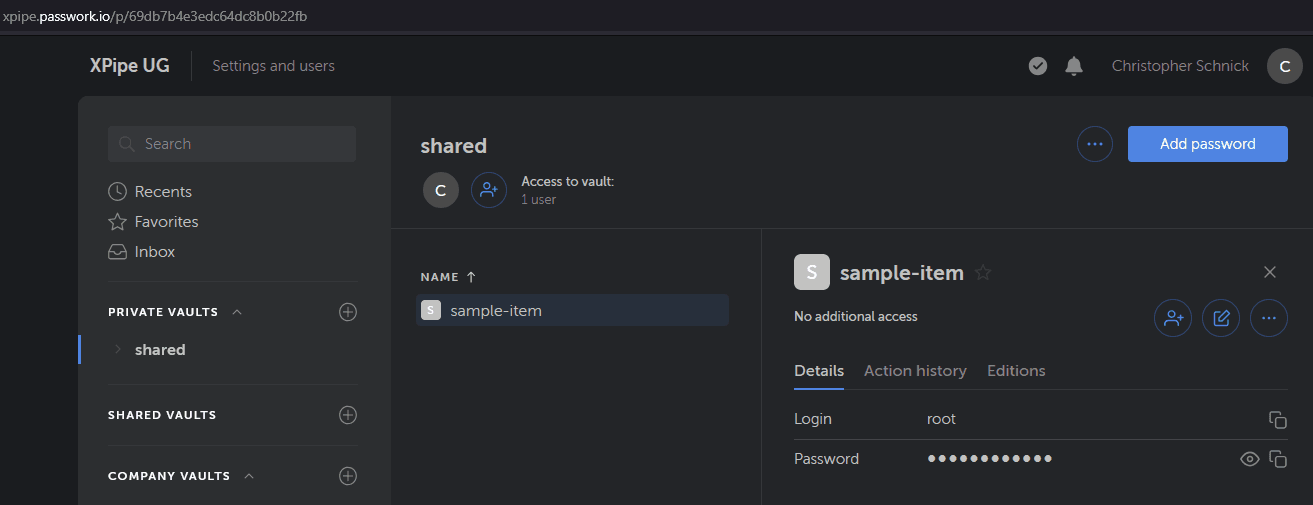Click the Add password button
The height and width of the screenshot is (505, 1313).
tap(1207, 144)
